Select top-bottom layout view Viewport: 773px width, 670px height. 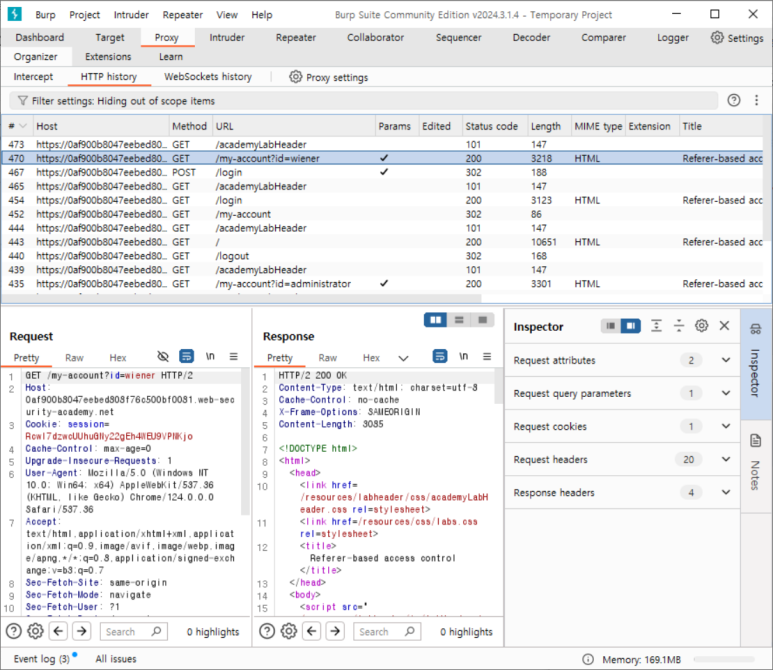pyautogui.click(x=459, y=320)
